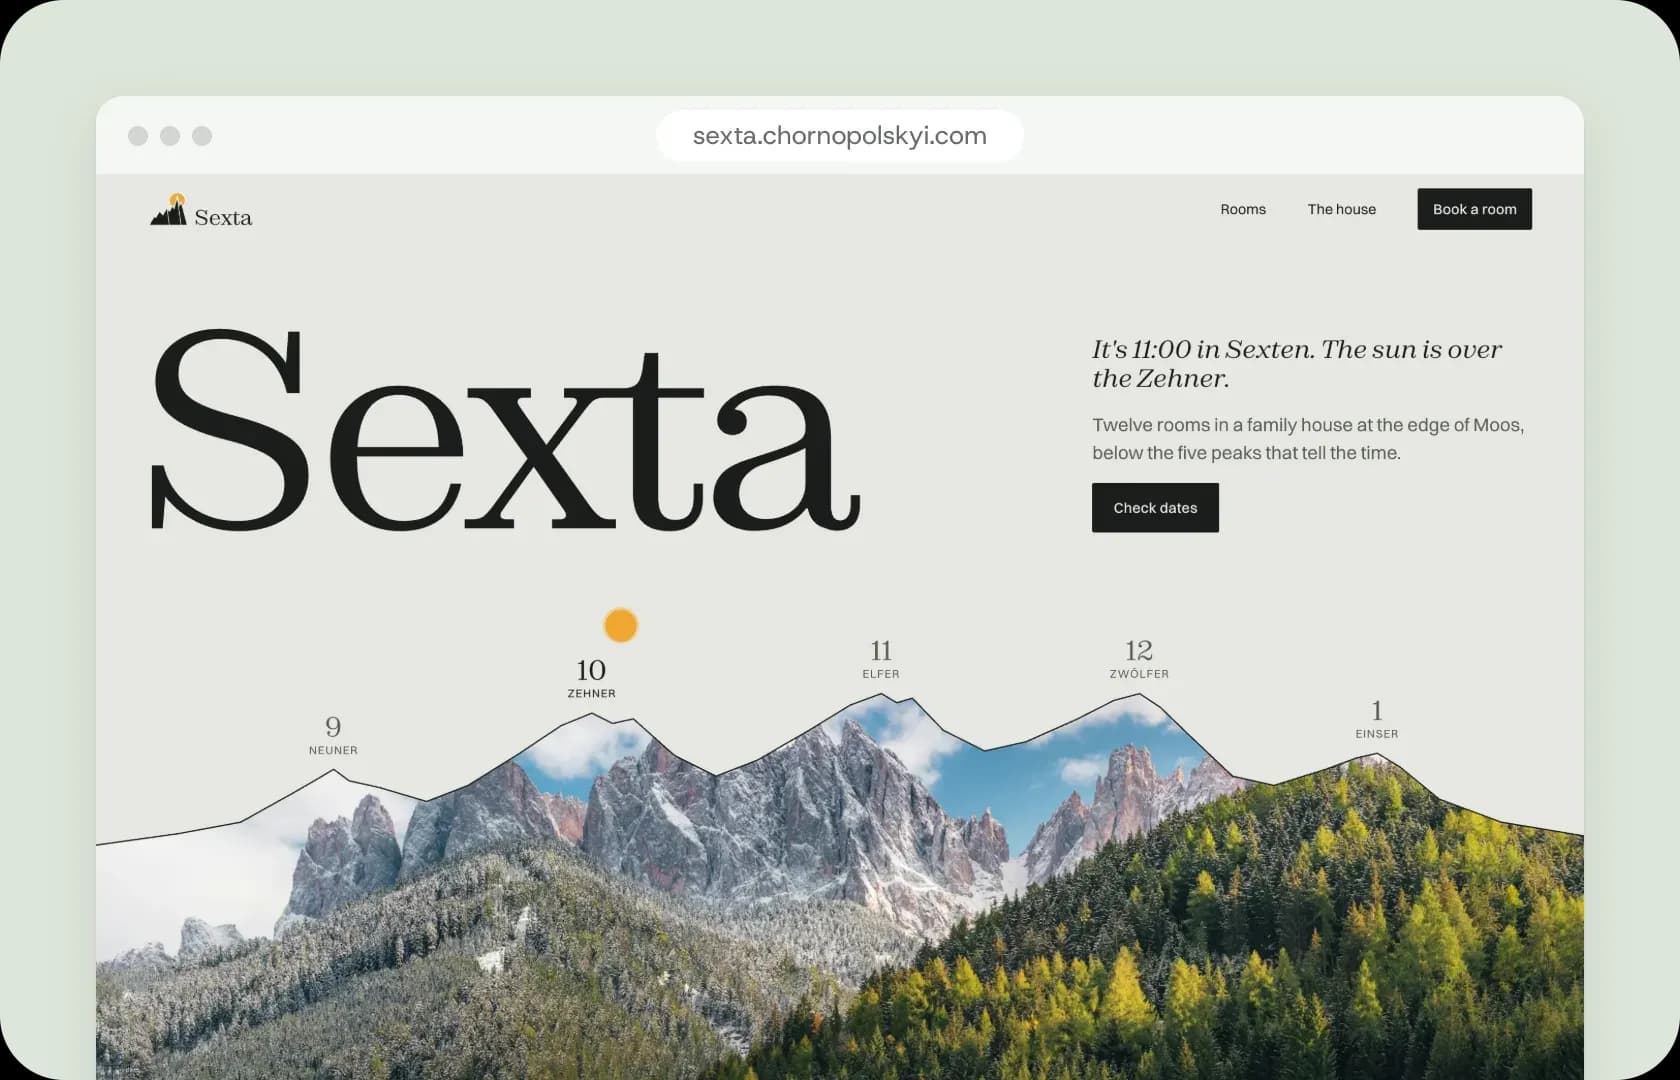Viewport: 1680px width, 1080px height.
Task: Click the Sexta mountain logo icon
Action: tap(169, 210)
